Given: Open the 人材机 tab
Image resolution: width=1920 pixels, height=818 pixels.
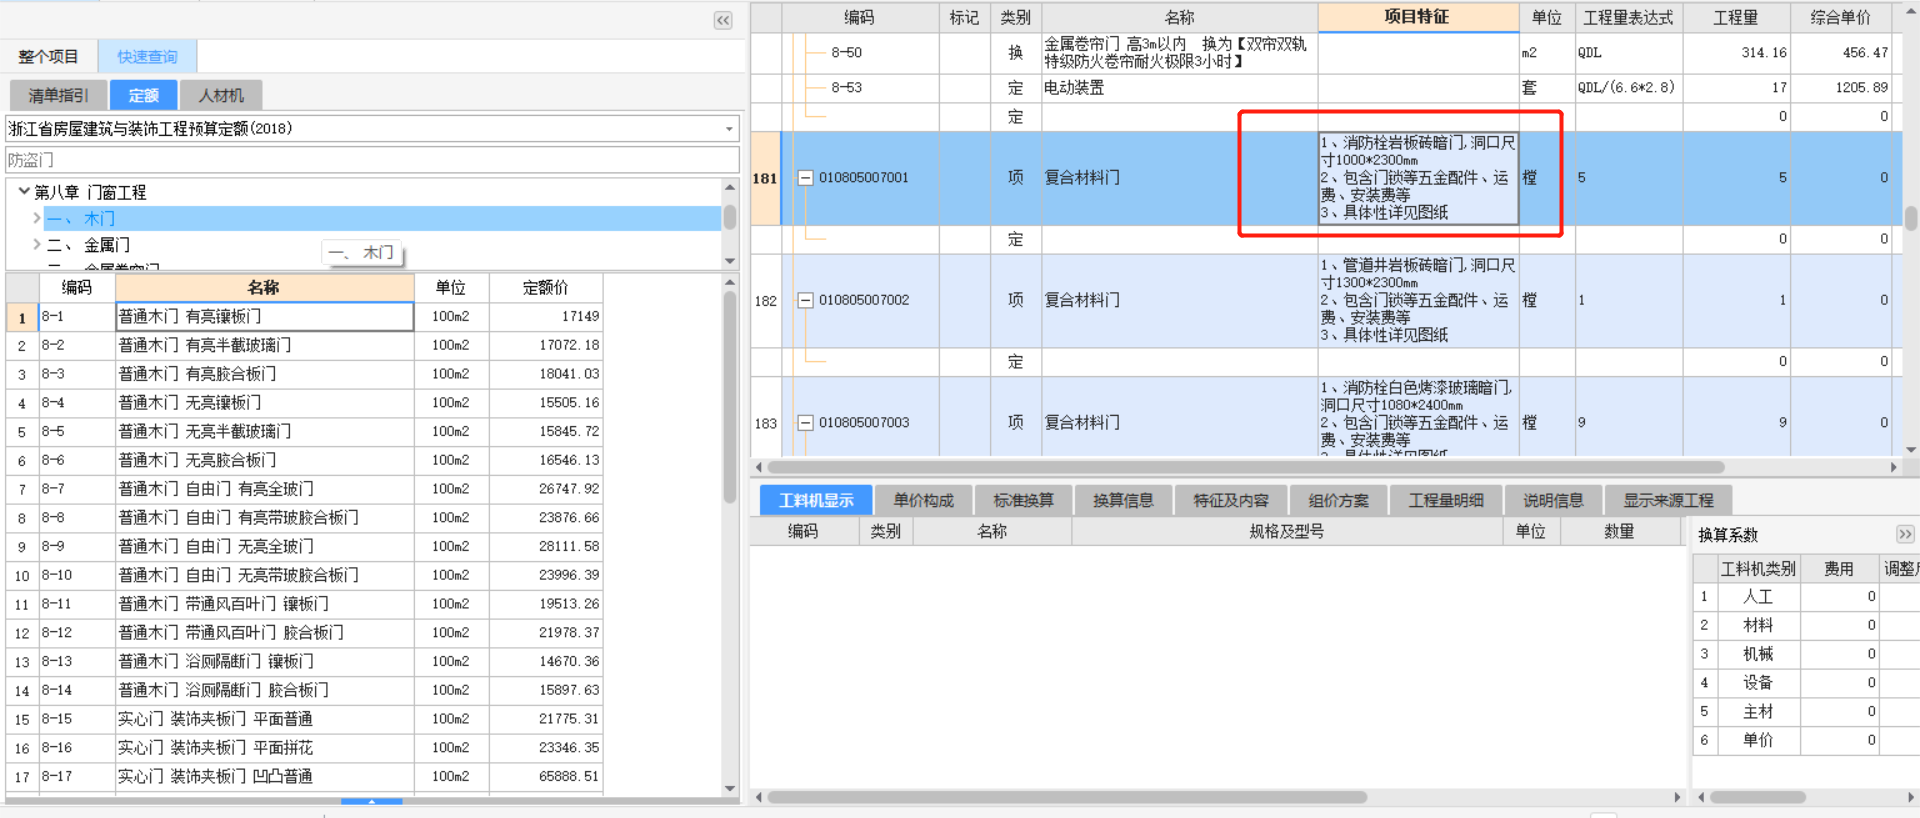Looking at the screenshot, I should pos(221,95).
